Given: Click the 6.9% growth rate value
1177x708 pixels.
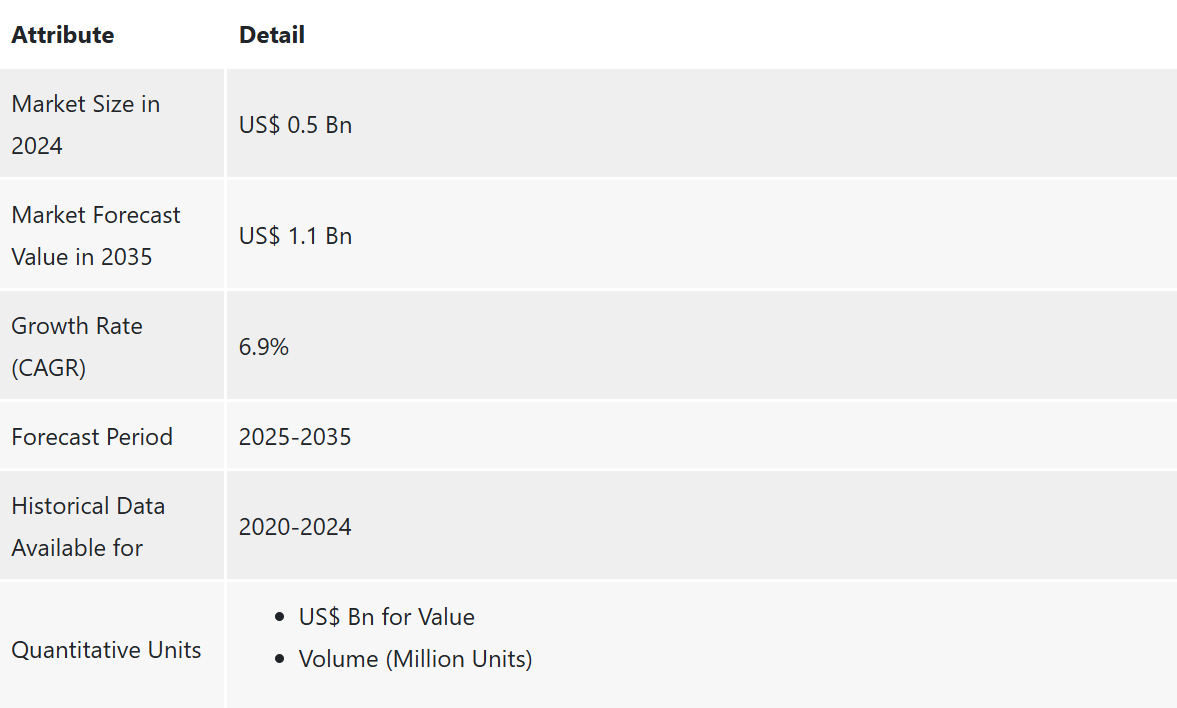Looking at the screenshot, I should 264,347.
